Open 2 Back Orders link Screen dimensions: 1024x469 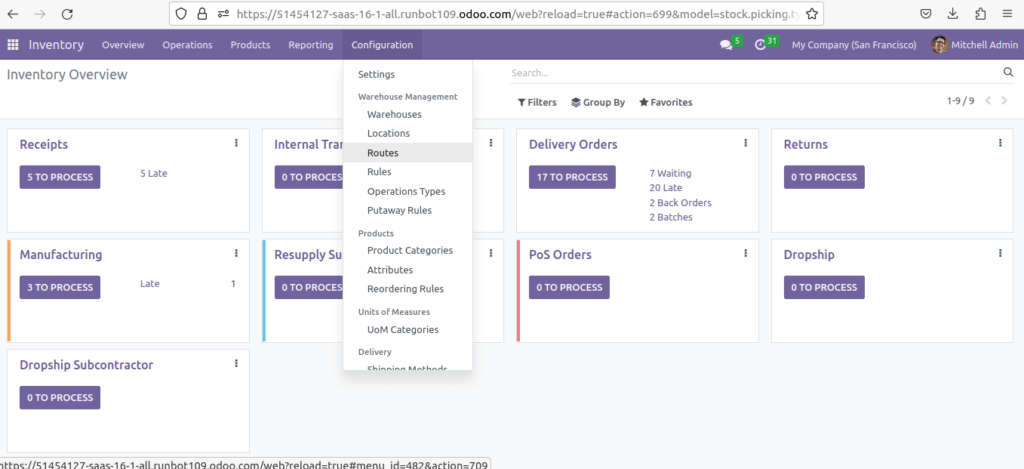click(x=680, y=202)
